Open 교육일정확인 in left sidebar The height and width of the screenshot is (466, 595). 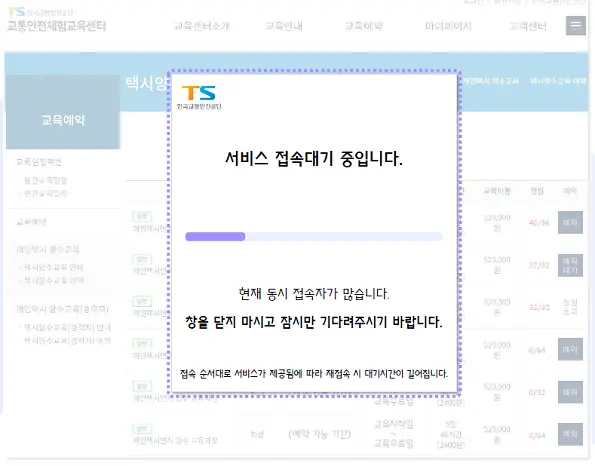(x=39, y=162)
